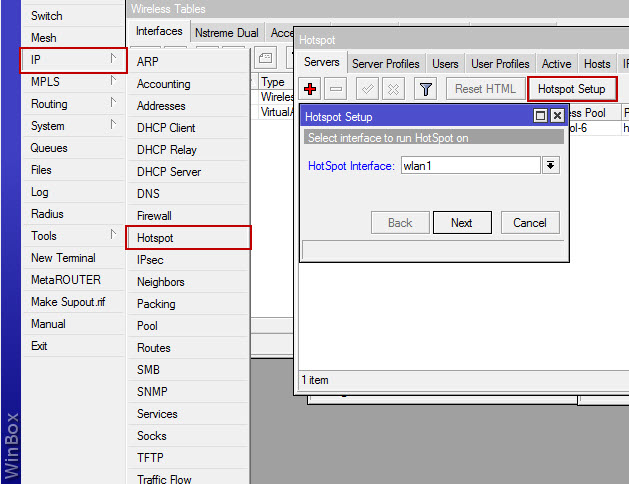The height and width of the screenshot is (484, 629).
Task: Select Mesh in the main menu
Action: coord(73,38)
